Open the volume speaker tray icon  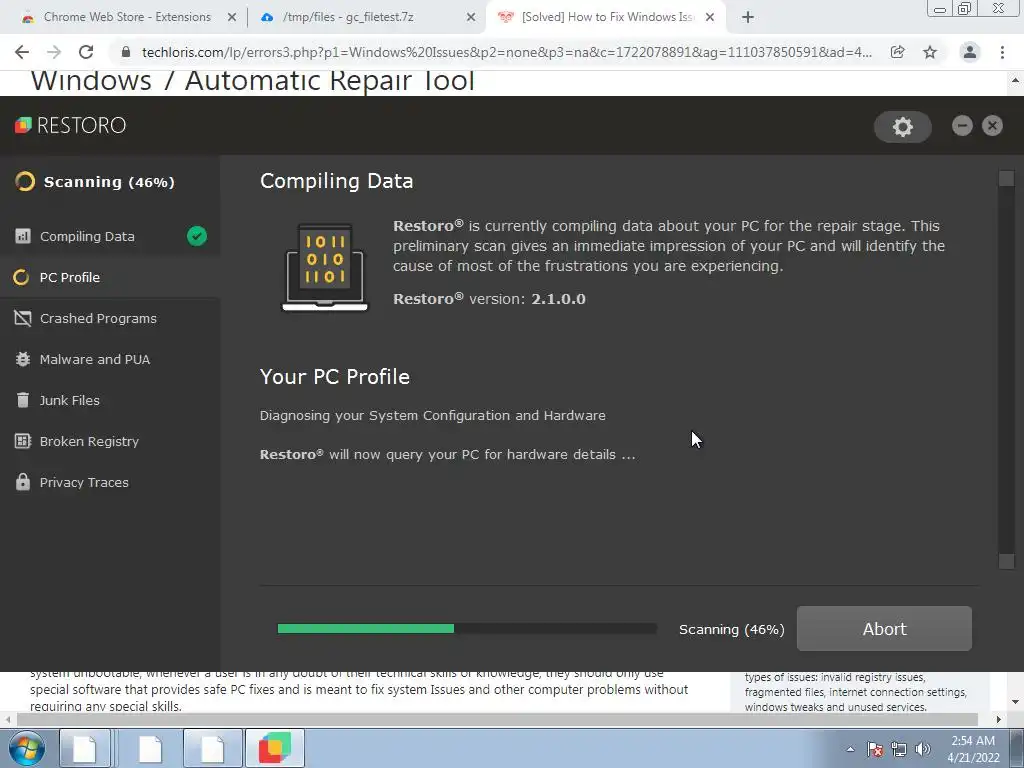pos(923,749)
